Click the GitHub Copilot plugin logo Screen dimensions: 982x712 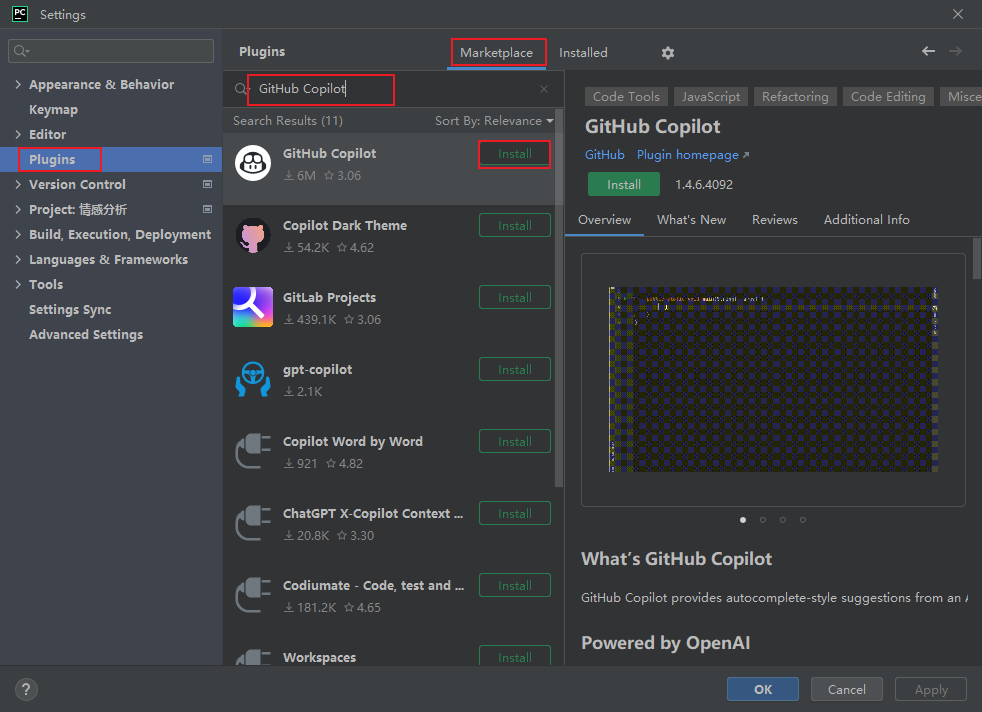pos(253,163)
